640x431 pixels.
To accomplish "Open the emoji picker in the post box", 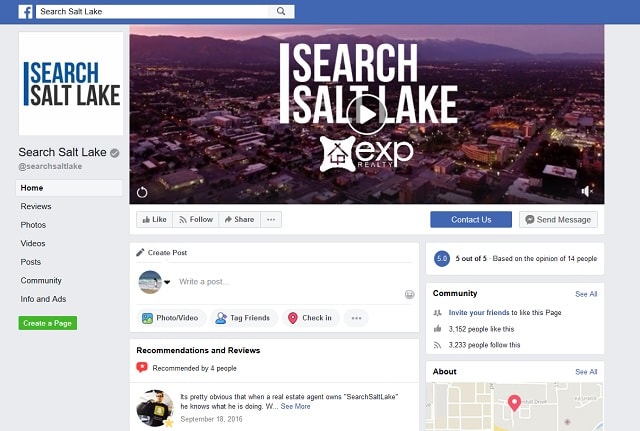I will click(x=409, y=294).
